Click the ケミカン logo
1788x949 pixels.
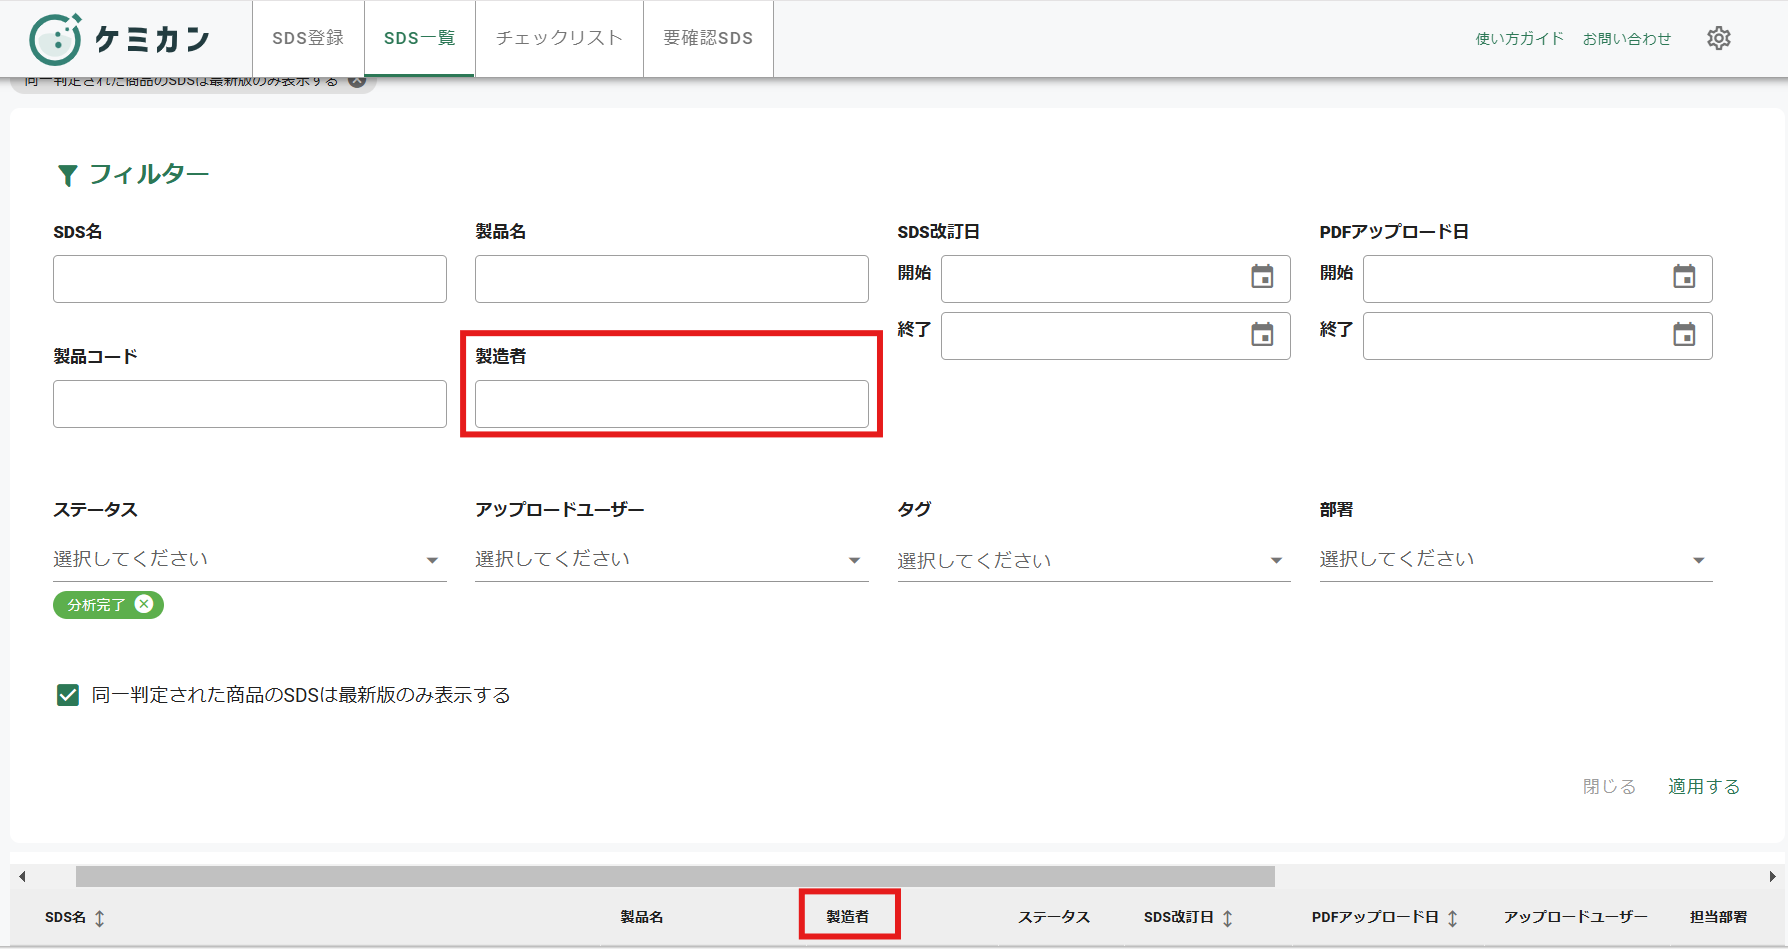120,39
